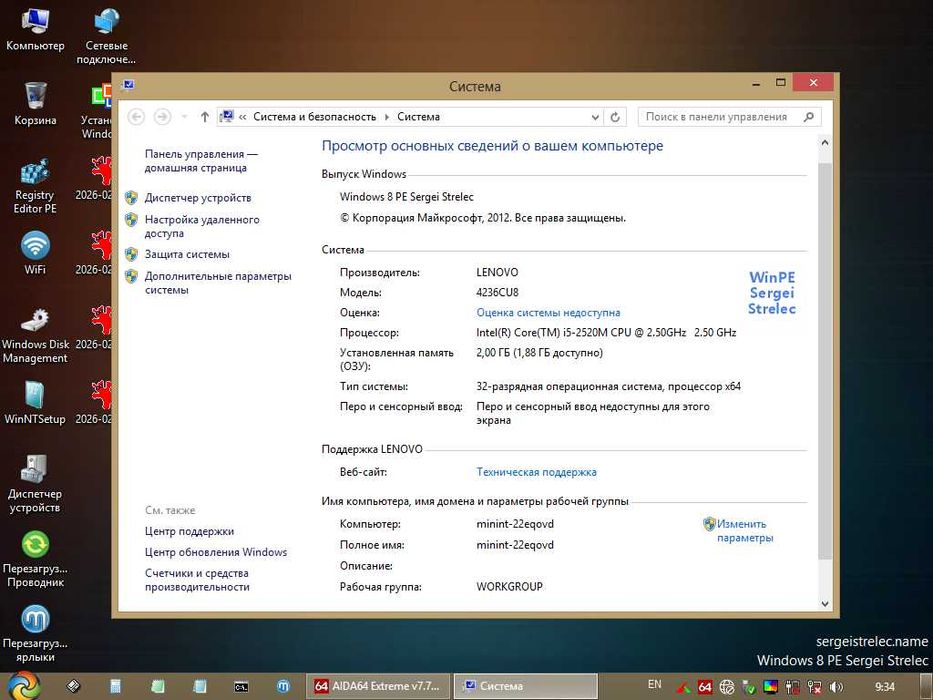Viewport: 933px width, 700px height.
Task: Open Техническая поддержка website link
Action: coord(536,472)
